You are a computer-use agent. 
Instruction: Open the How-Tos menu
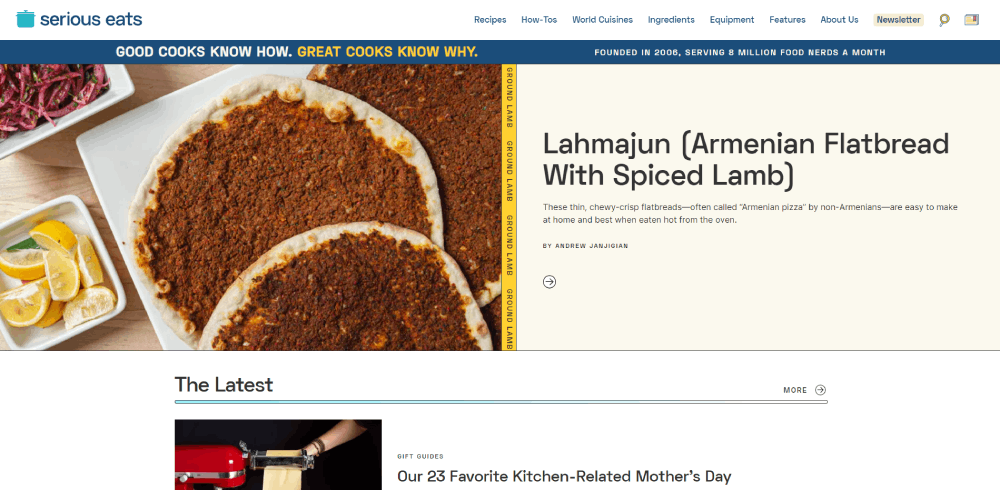pos(539,20)
